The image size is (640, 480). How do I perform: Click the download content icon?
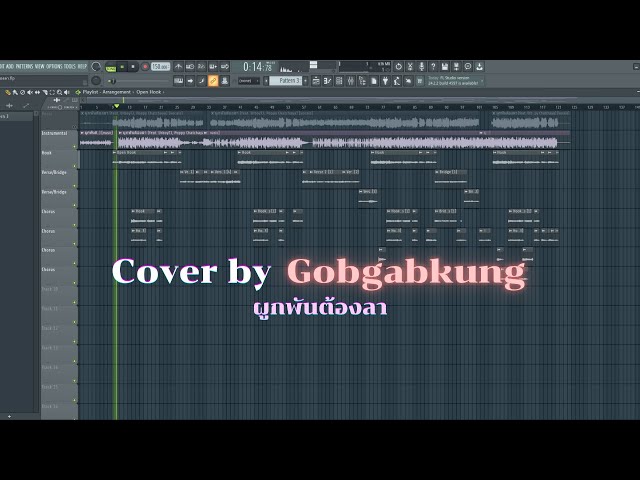tap(479, 67)
